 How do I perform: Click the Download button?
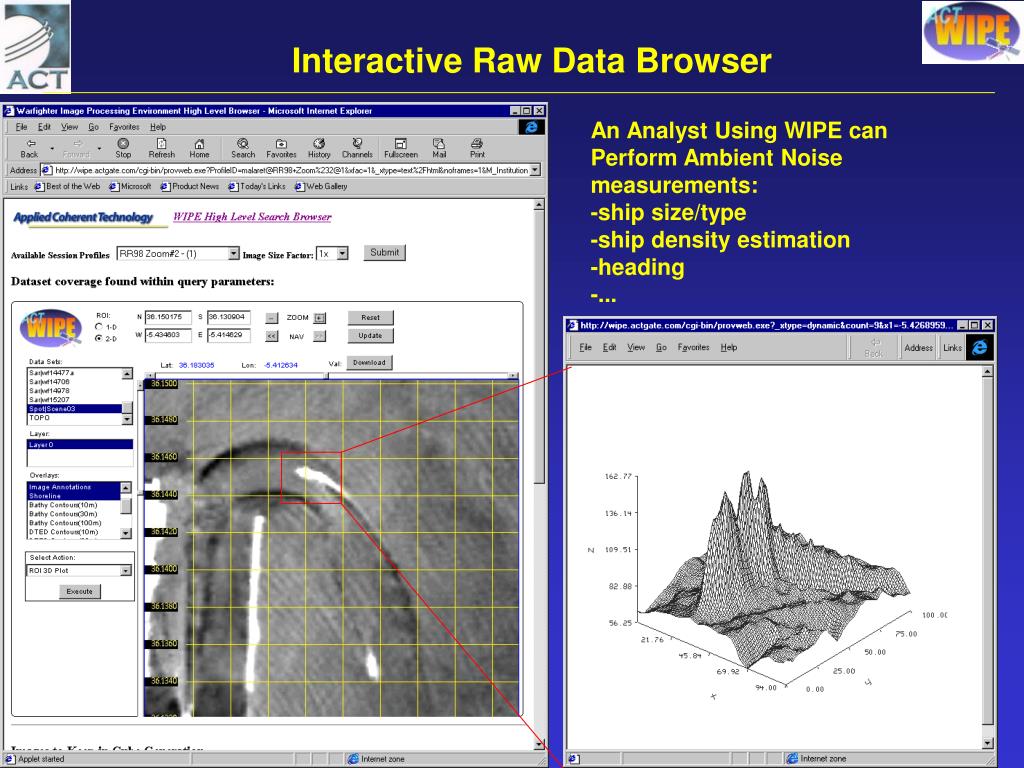pos(369,362)
